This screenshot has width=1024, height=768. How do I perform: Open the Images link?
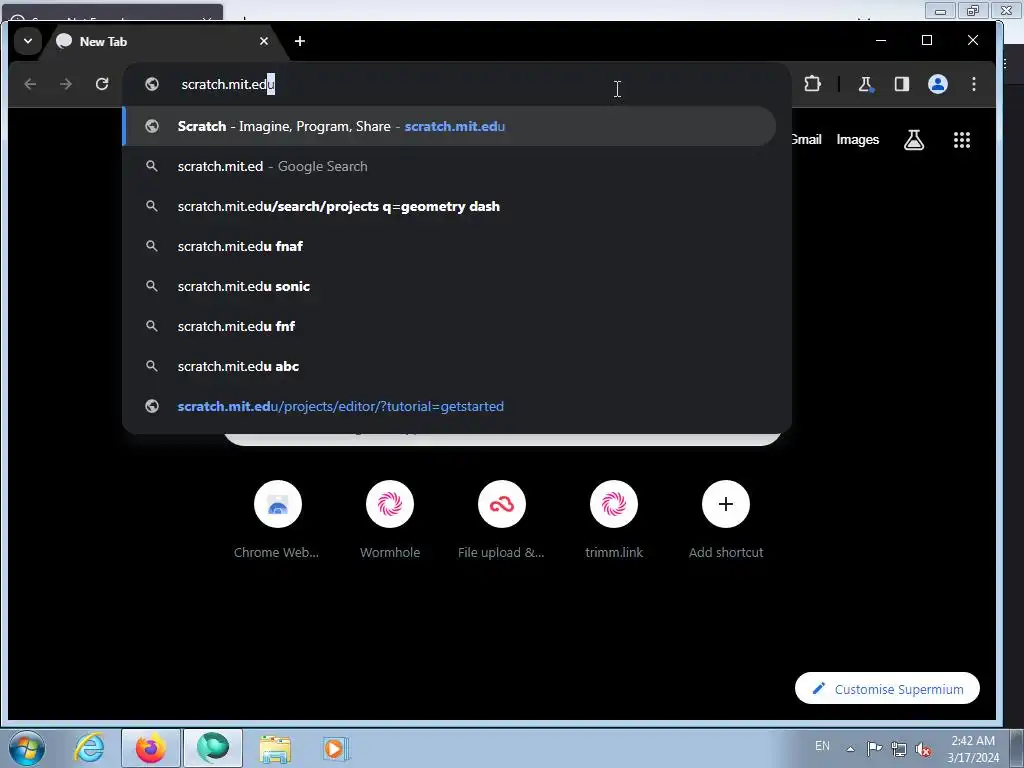(x=857, y=139)
